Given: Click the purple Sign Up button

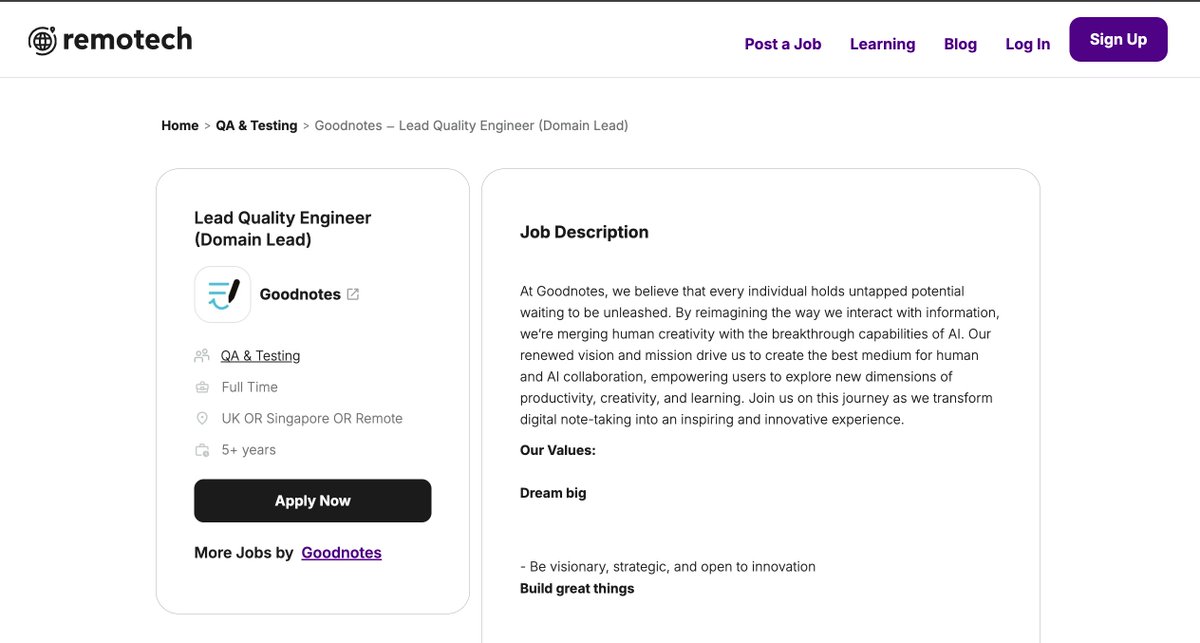Looking at the screenshot, I should click(x=1118, y=39).
